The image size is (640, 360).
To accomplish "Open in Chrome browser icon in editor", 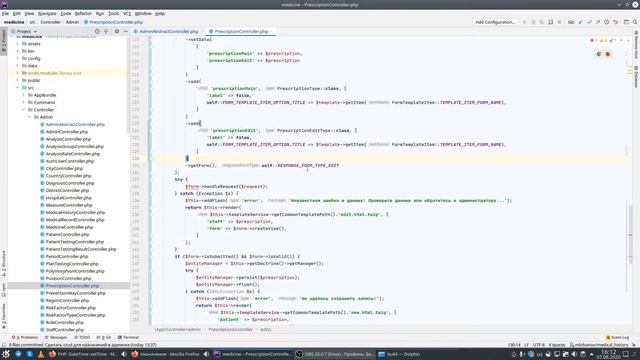I will tap(599, 54).
